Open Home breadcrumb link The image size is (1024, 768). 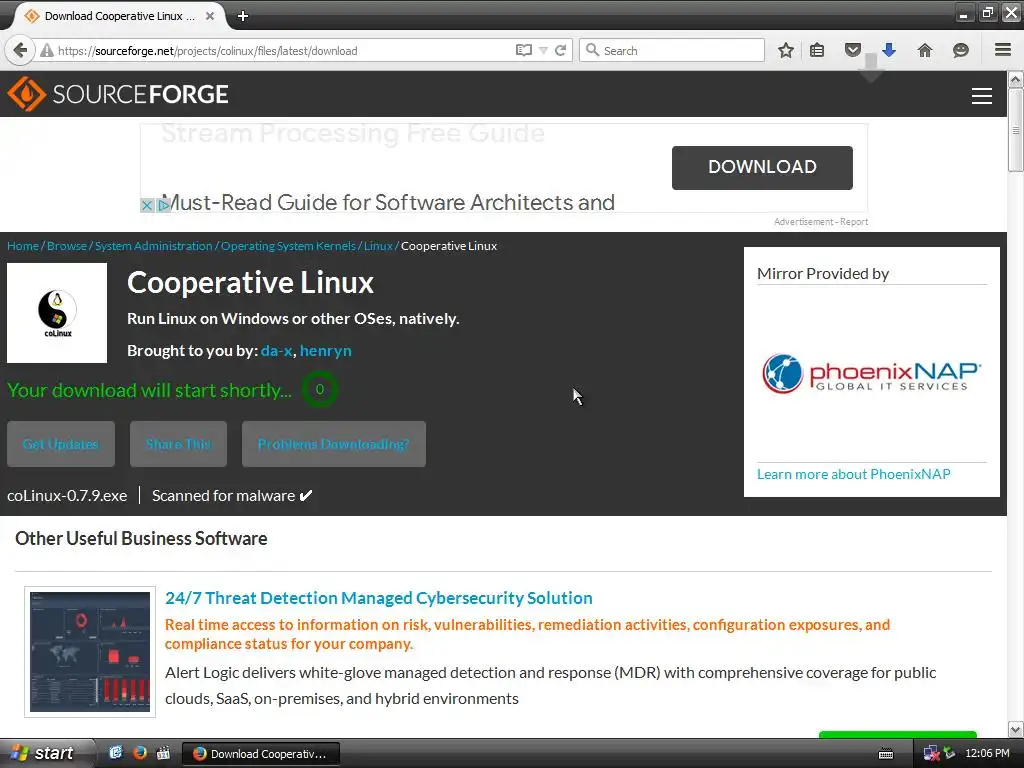coord(23,246)
